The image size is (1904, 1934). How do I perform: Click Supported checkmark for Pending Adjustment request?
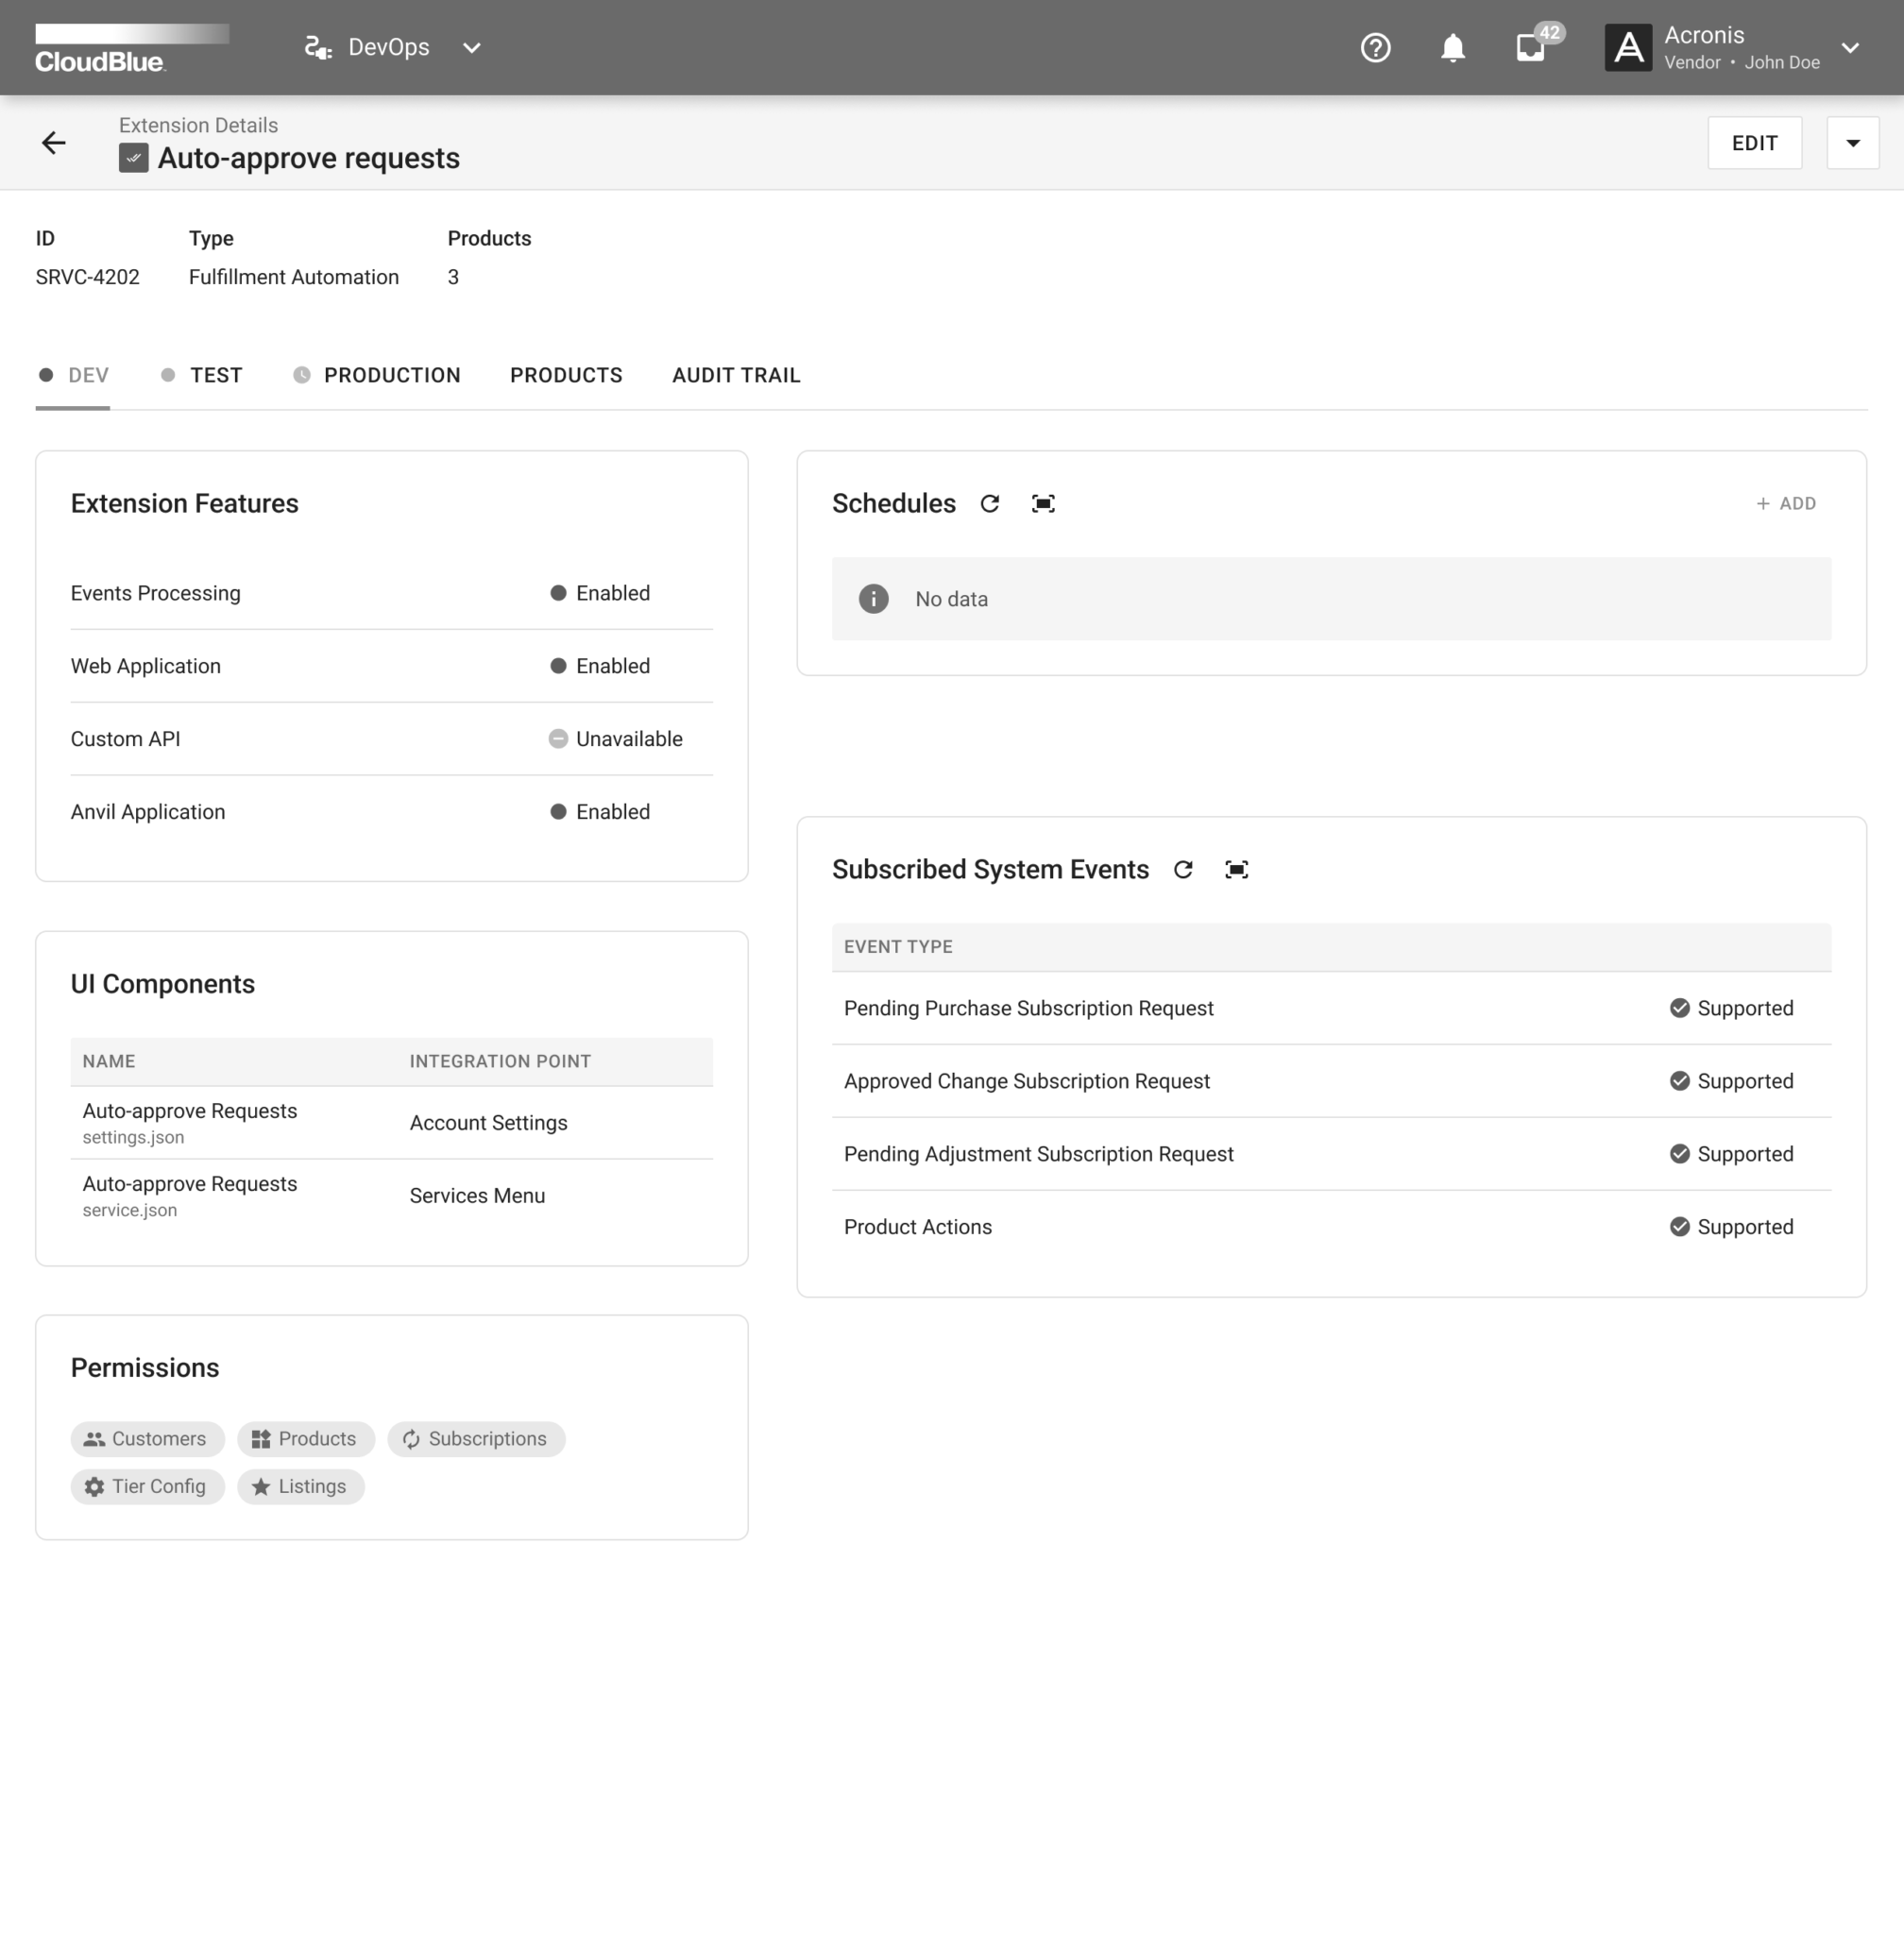click(x=1680, y=1153)
